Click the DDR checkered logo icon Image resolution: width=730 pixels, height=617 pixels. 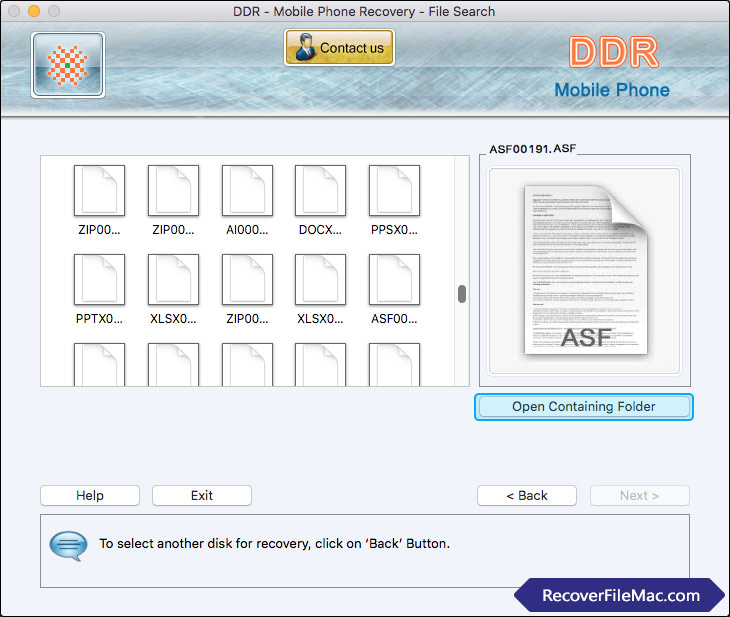[68, 65]
